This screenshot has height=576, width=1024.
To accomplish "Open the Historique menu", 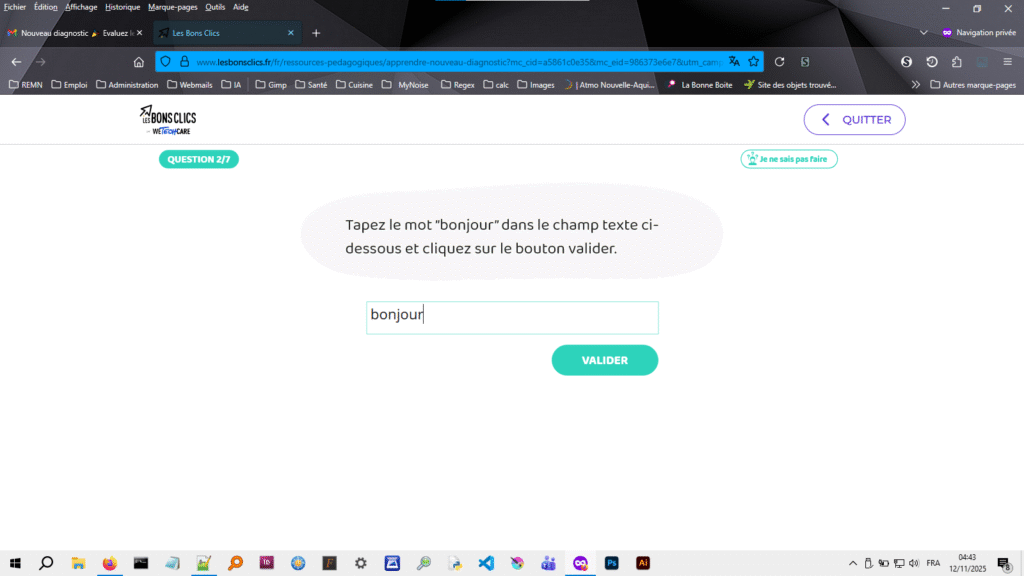I will pos(122,7).
